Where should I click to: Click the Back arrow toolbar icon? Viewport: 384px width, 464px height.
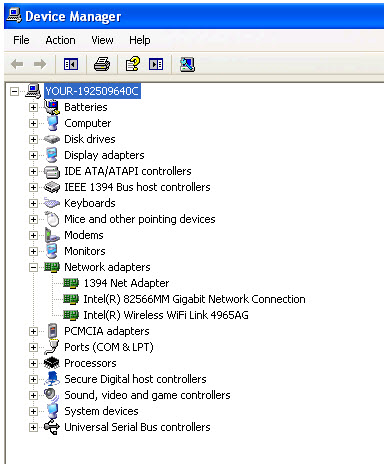pos(17,64)
